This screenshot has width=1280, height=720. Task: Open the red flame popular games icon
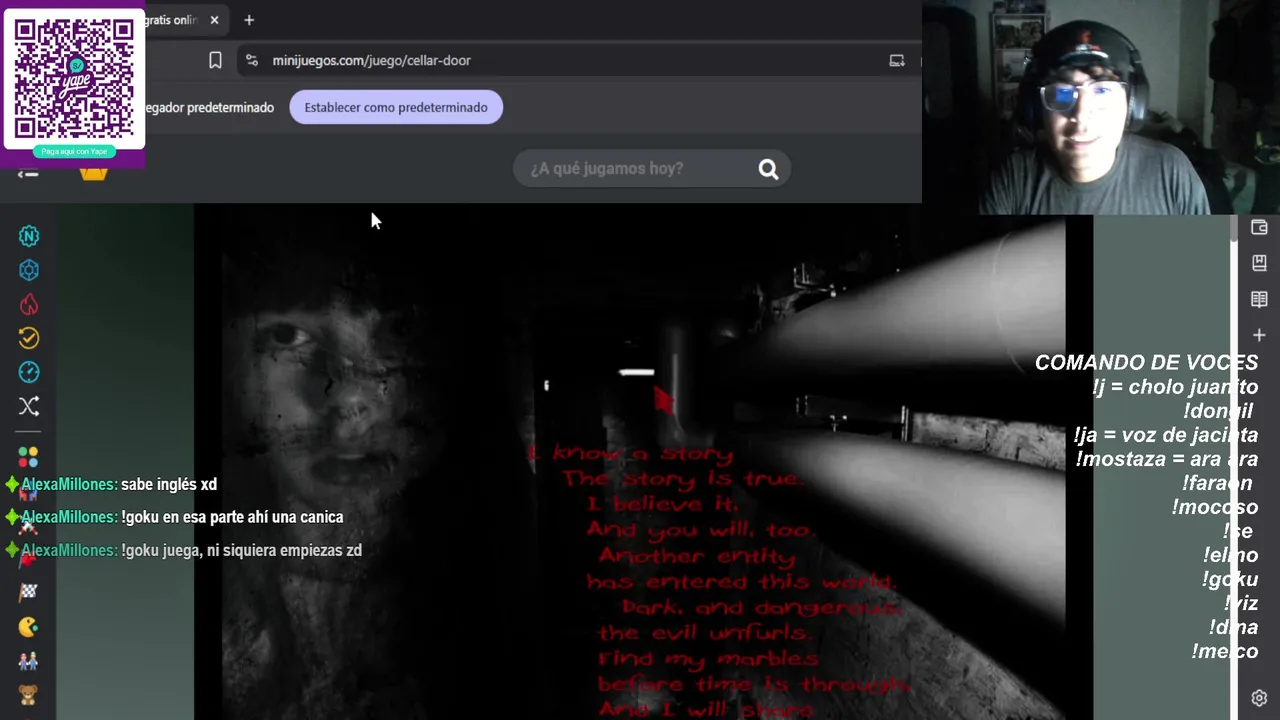point(29,304)
